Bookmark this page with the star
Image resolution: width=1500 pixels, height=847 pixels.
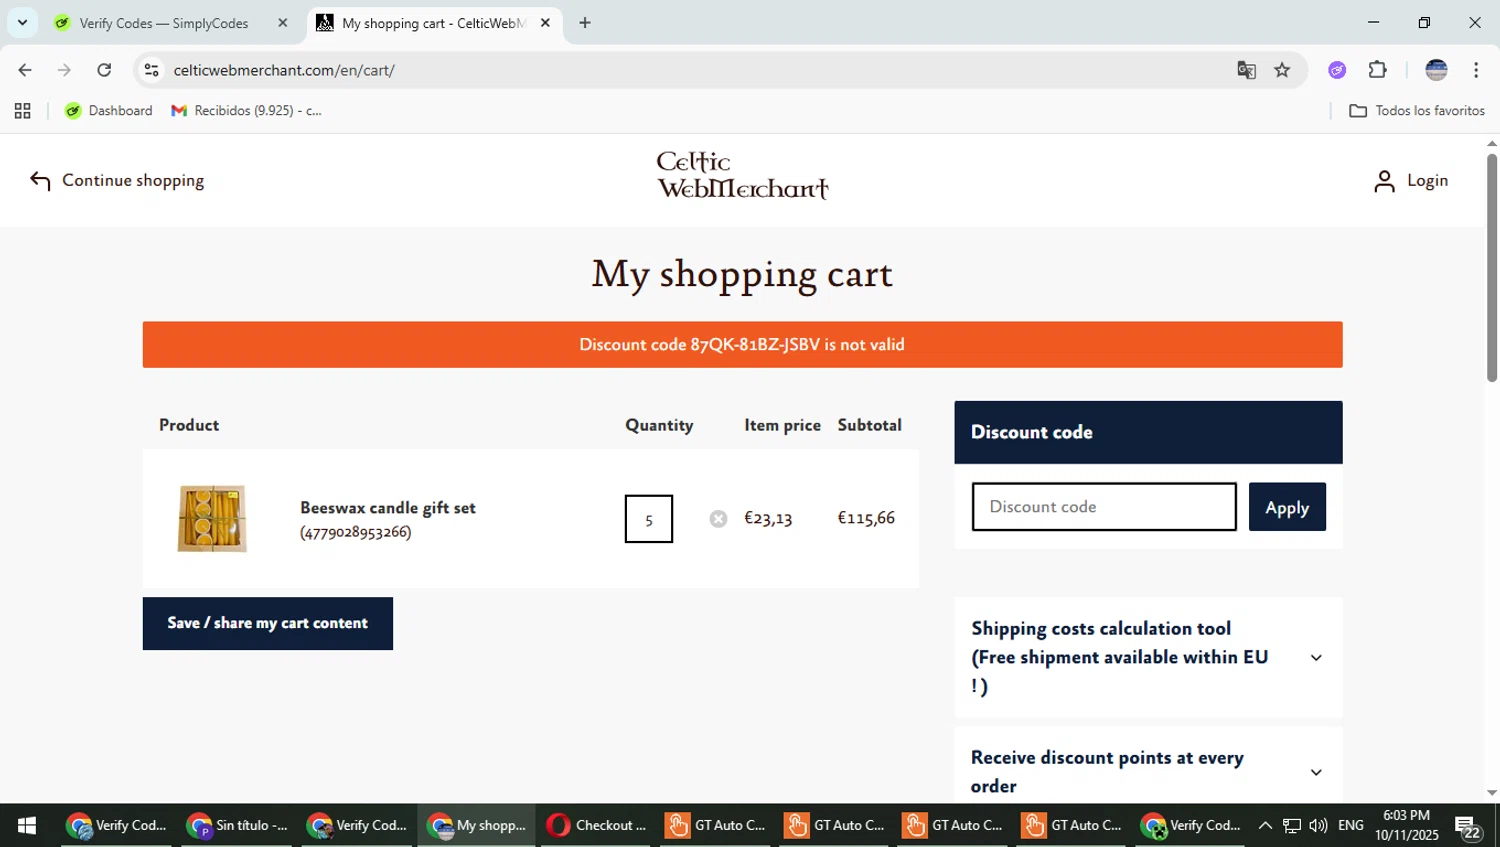point(1282,70)
